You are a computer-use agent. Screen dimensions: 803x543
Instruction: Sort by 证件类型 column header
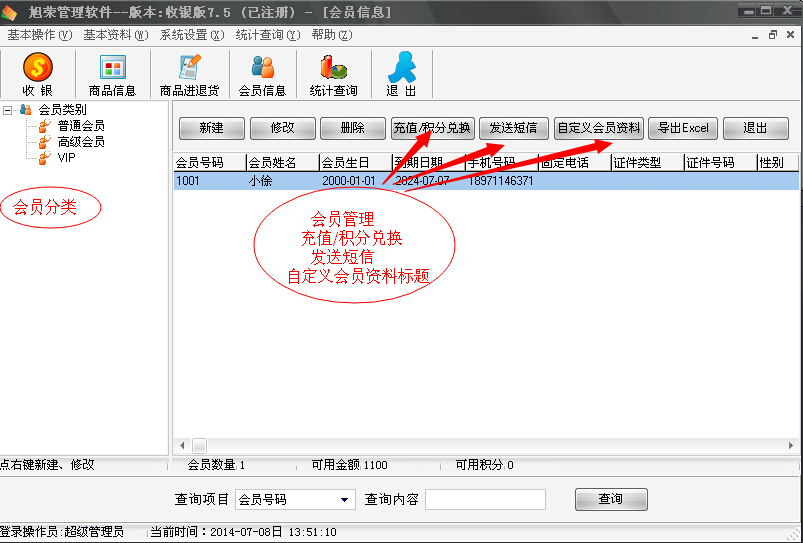[648, 163]
